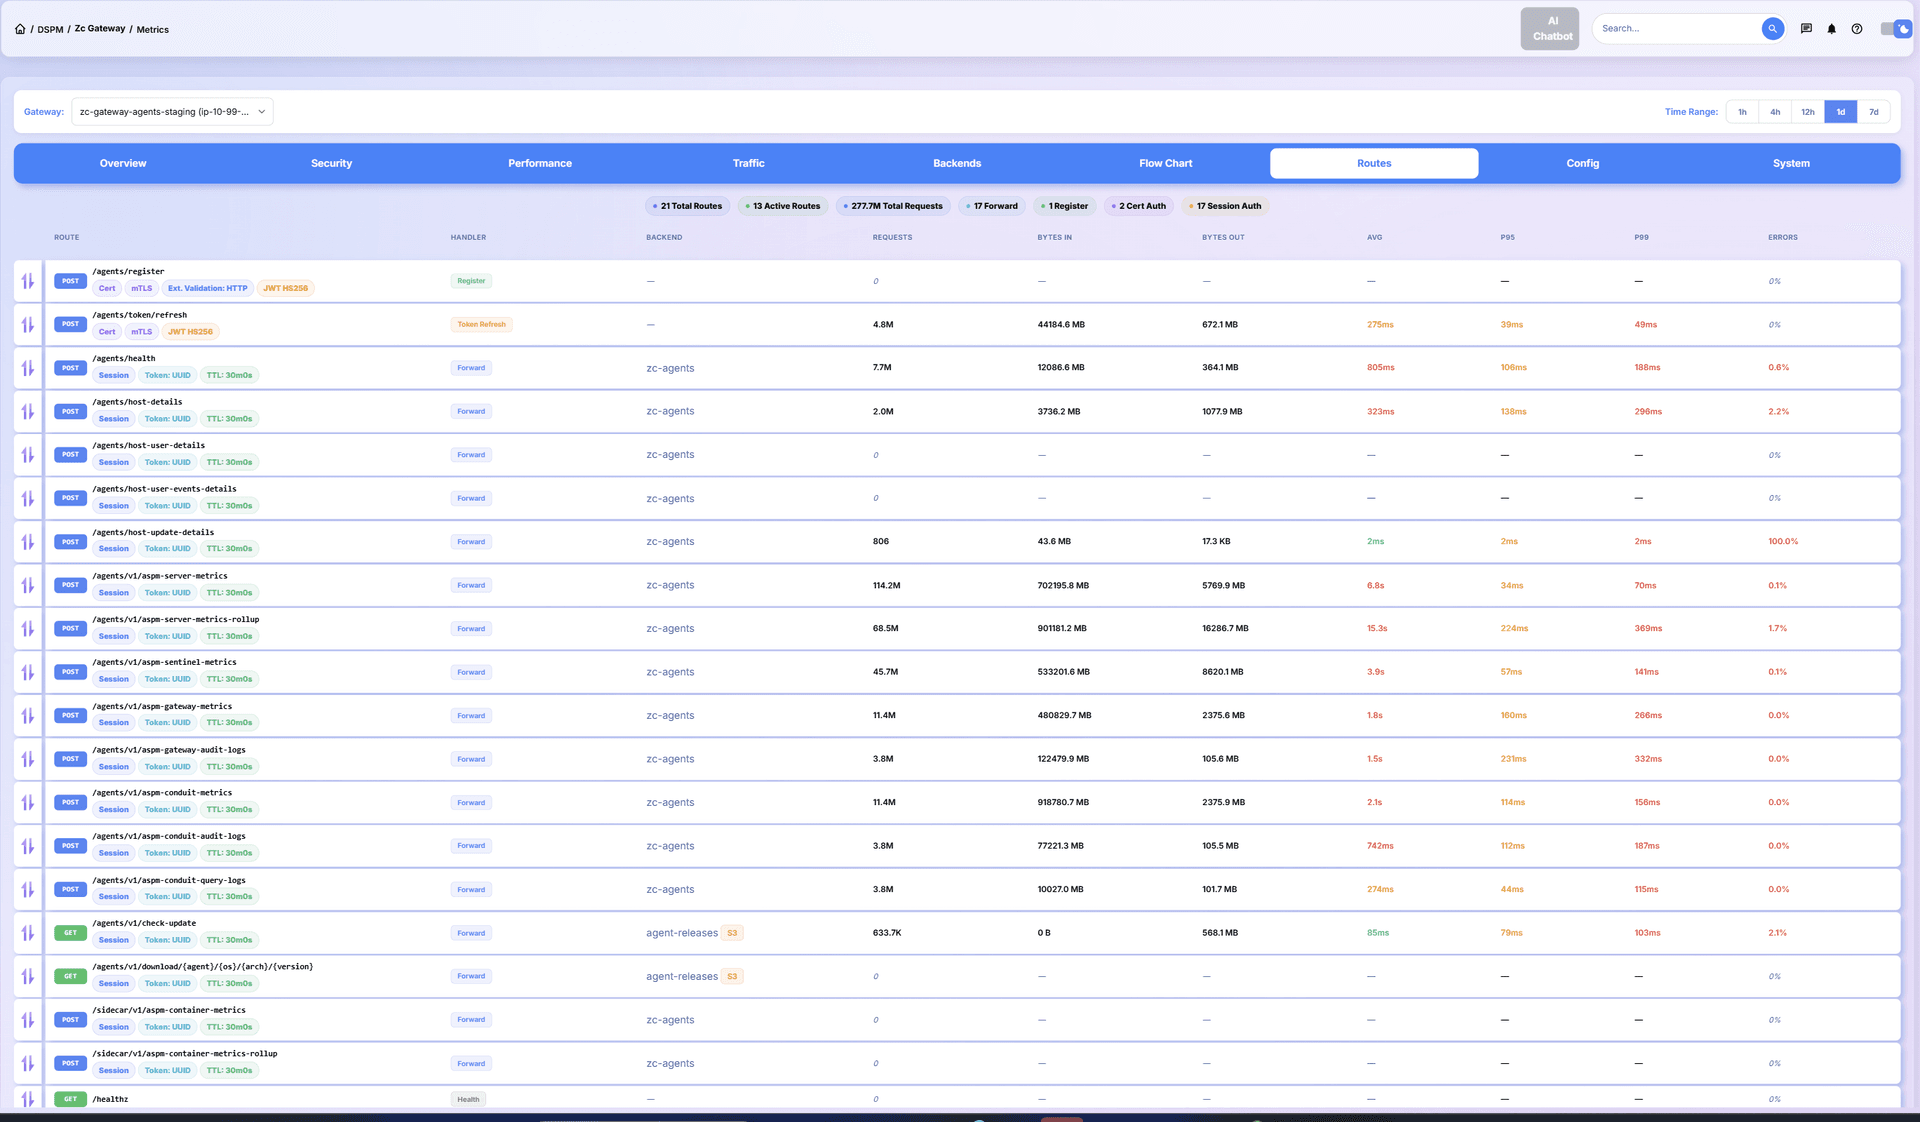Click arrows icon for /agents/v1/download row
Viewport: 1920px width, 1122px height.
point(28,977)
